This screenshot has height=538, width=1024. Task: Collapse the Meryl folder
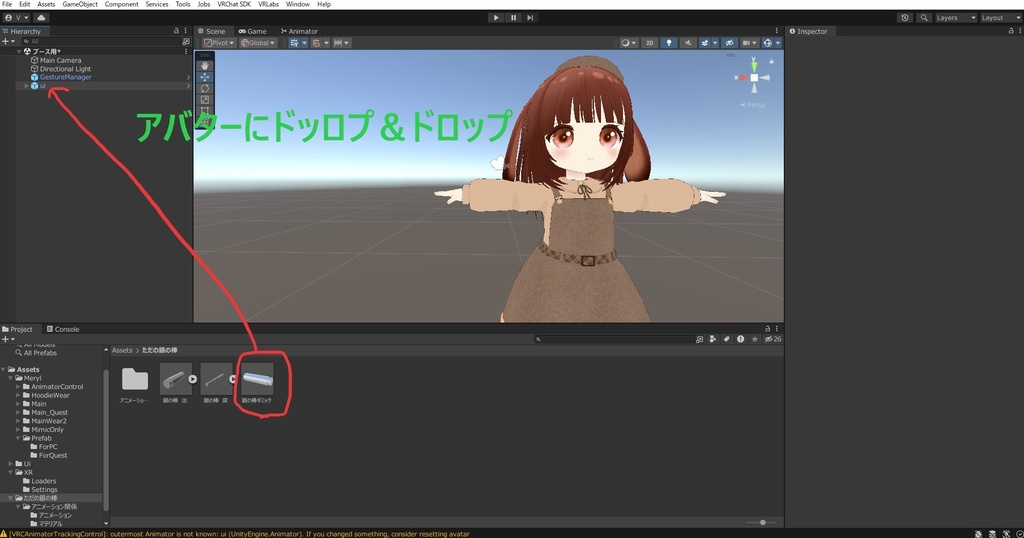[10, 378]
